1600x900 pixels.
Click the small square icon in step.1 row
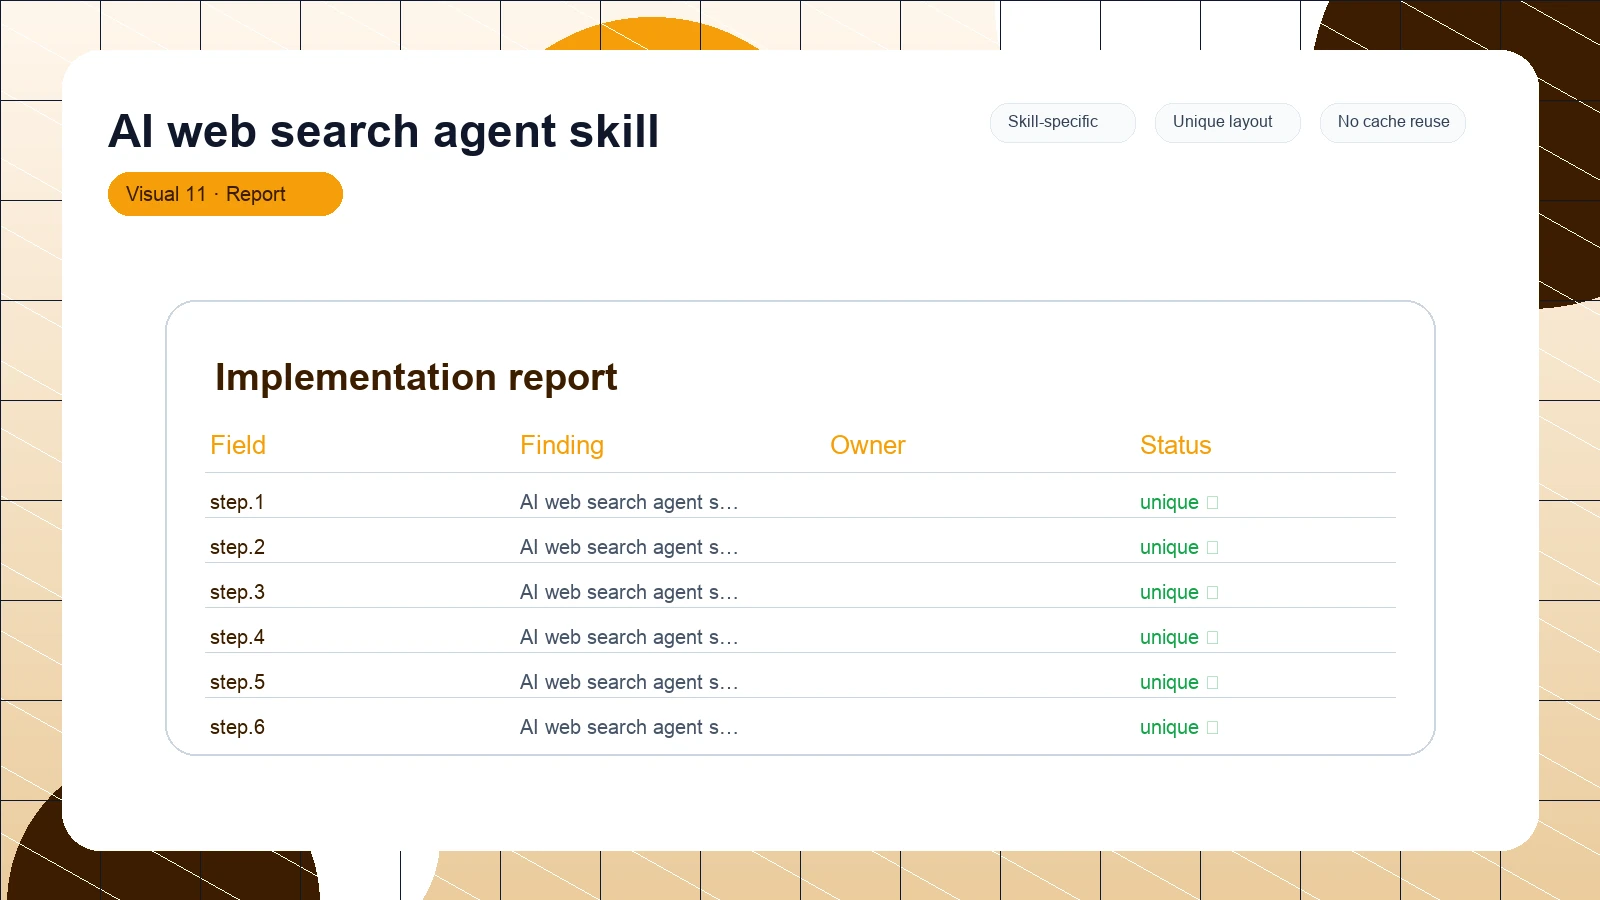point(1213,503)
